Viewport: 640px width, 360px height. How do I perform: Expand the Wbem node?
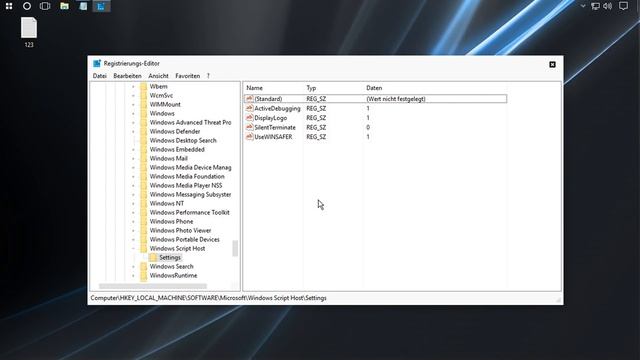click(133, 87)
